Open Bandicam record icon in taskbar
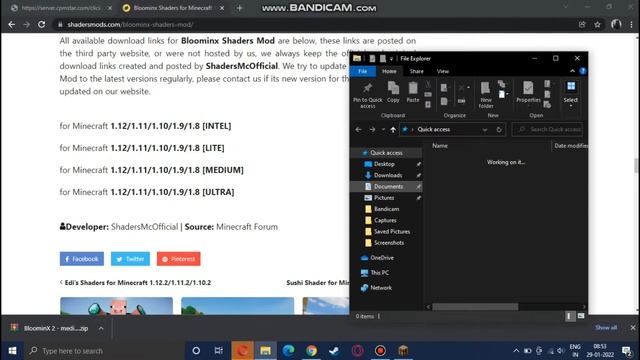 coord(380,351)
